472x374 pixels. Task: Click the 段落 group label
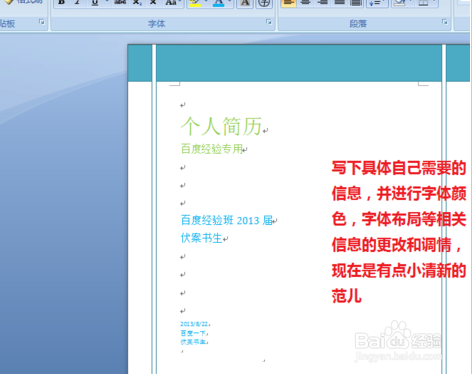(358, 24)
